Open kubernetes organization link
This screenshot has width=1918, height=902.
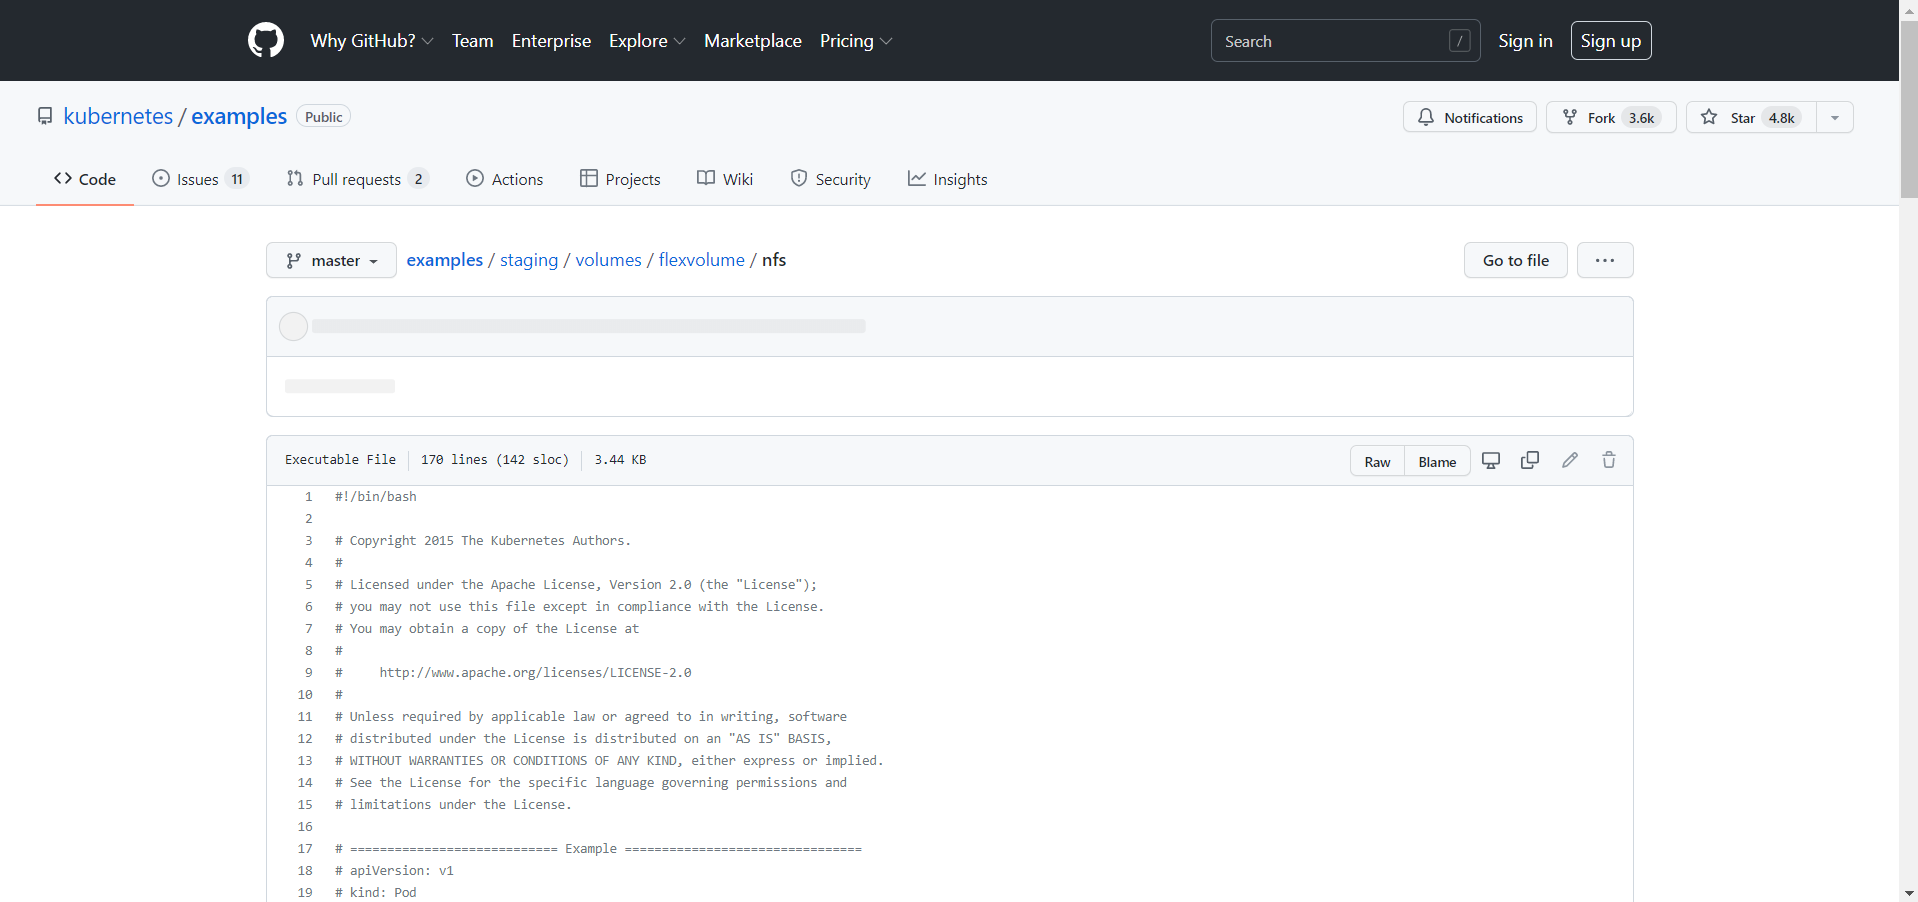coord(118,116)
